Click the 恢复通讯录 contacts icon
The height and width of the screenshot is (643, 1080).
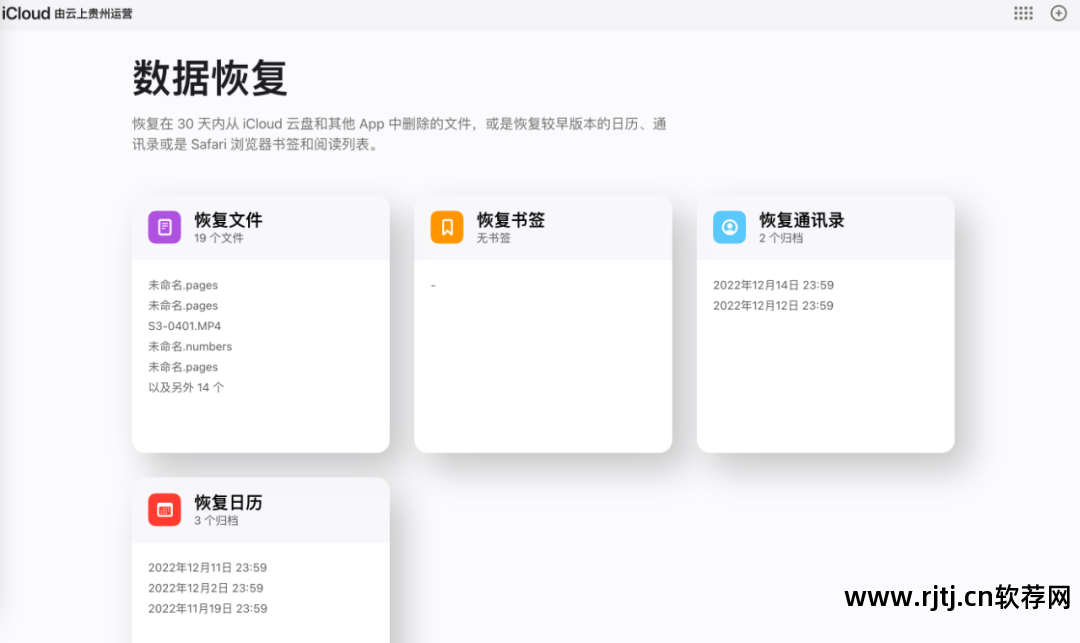pyautogui.click(x=729, y=227)
